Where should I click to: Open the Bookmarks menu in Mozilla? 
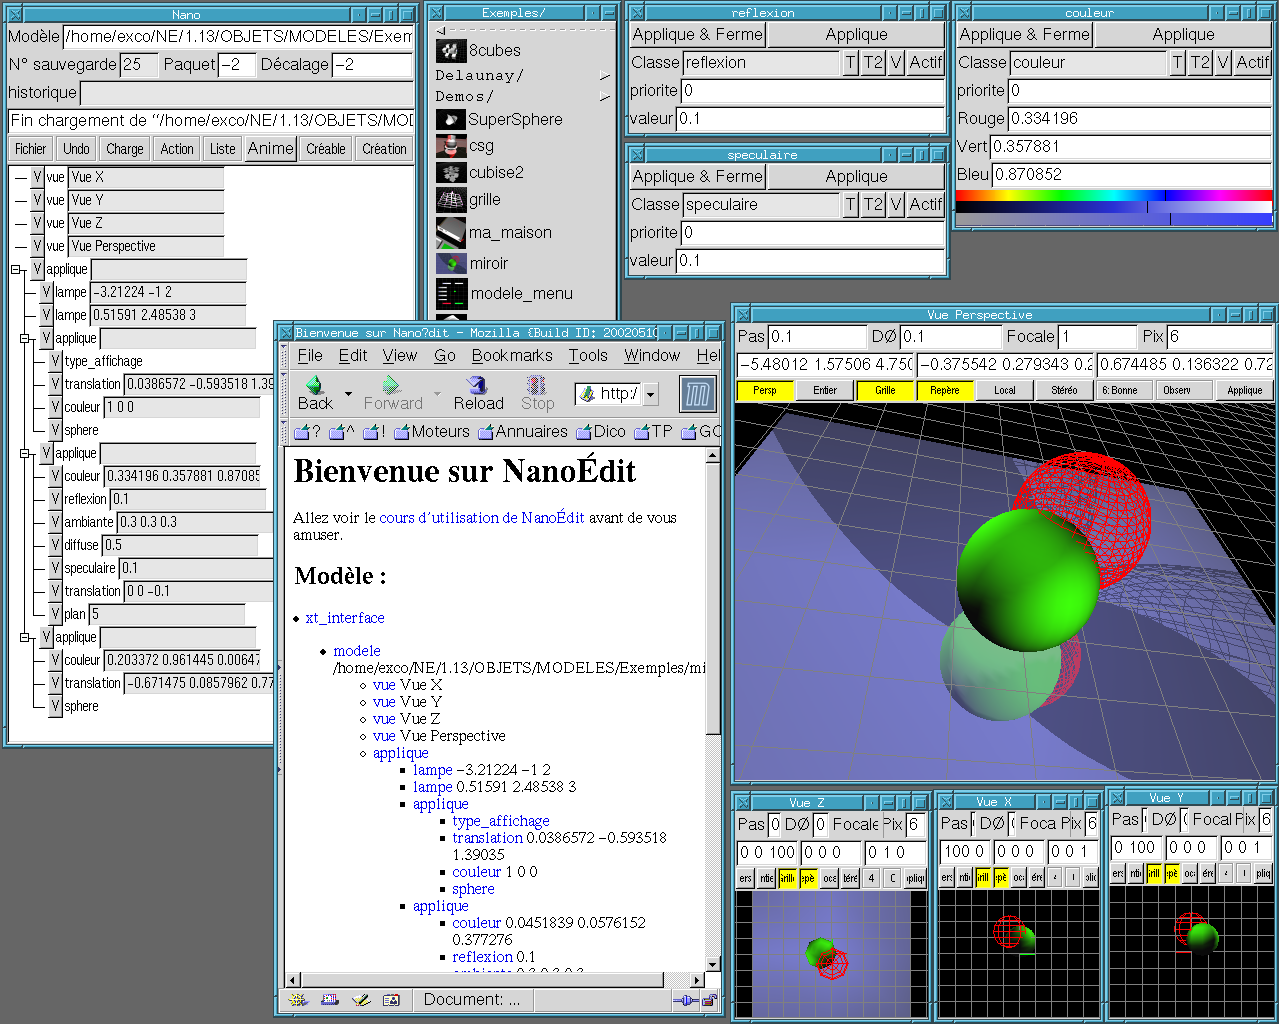[511, 355]
